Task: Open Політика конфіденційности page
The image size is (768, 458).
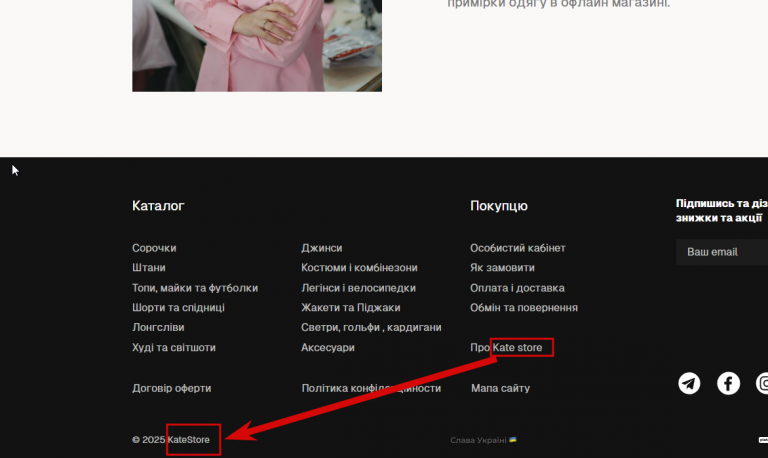Action: point(371,388)
